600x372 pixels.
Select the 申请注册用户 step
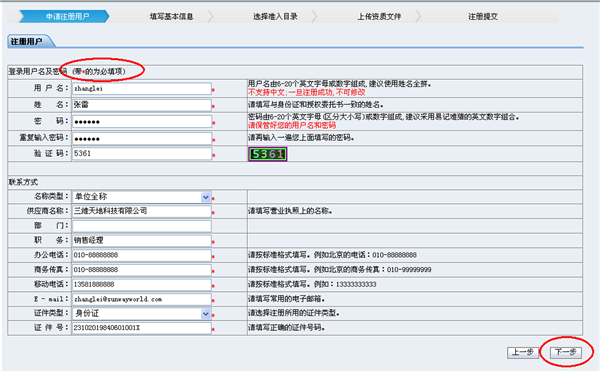click(65, 16)
